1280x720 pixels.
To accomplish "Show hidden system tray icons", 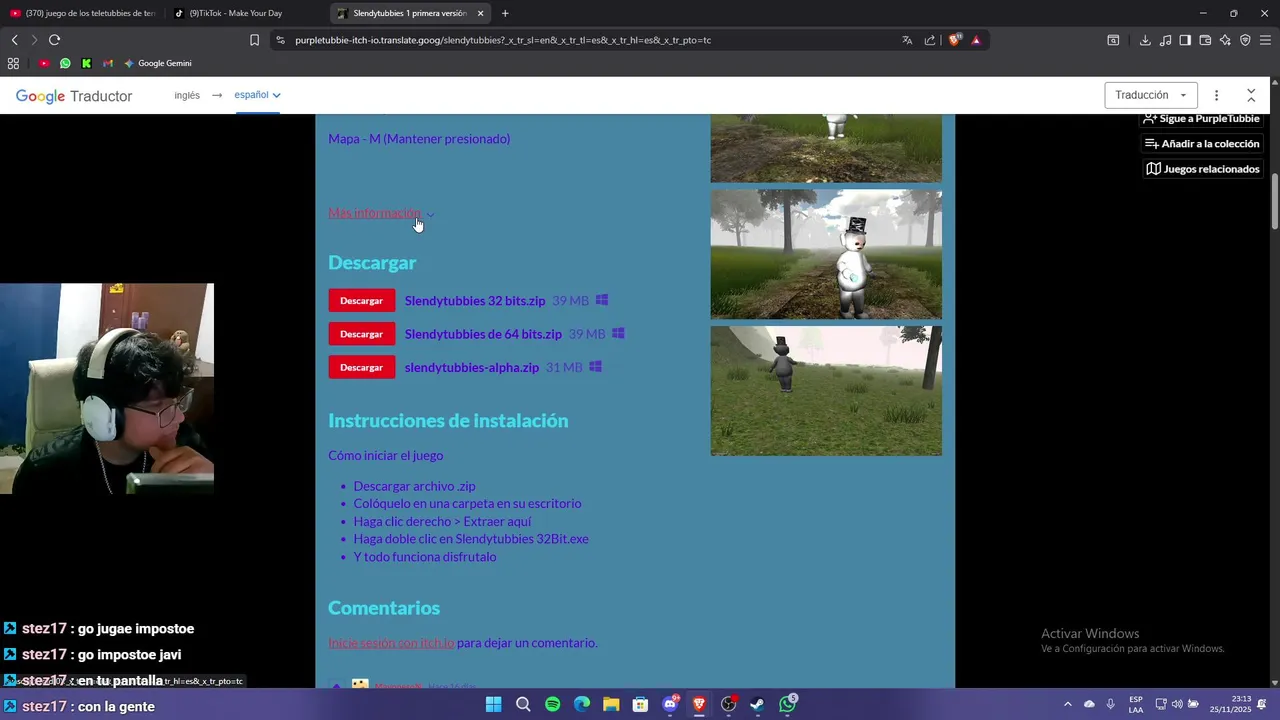I will pos(1067,704).
